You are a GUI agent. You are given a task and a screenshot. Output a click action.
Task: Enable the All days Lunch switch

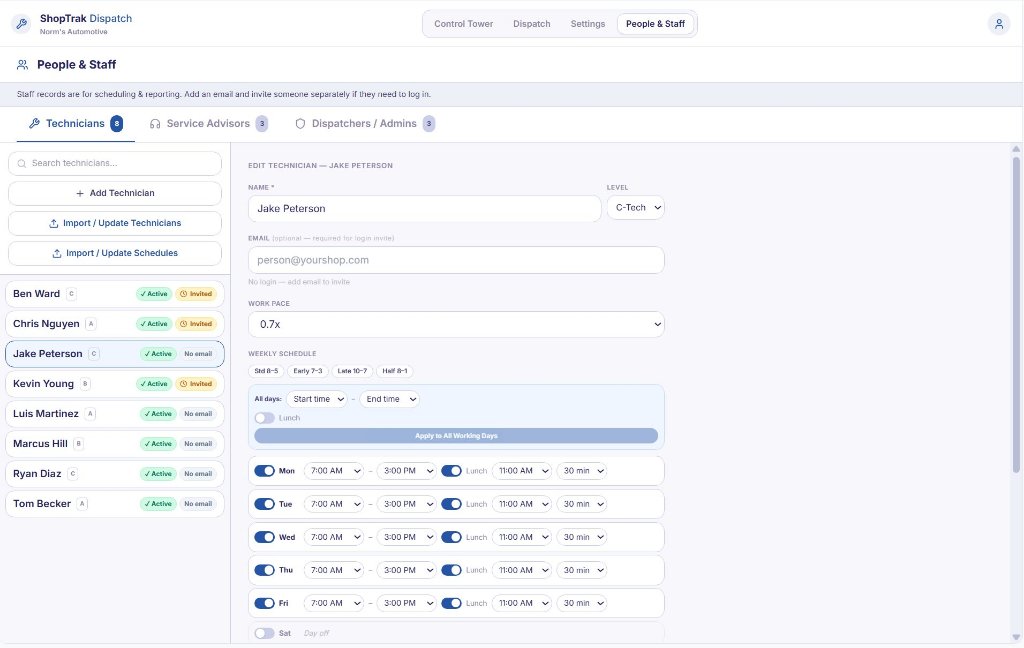pyautogui.click(x=264, y=418)
